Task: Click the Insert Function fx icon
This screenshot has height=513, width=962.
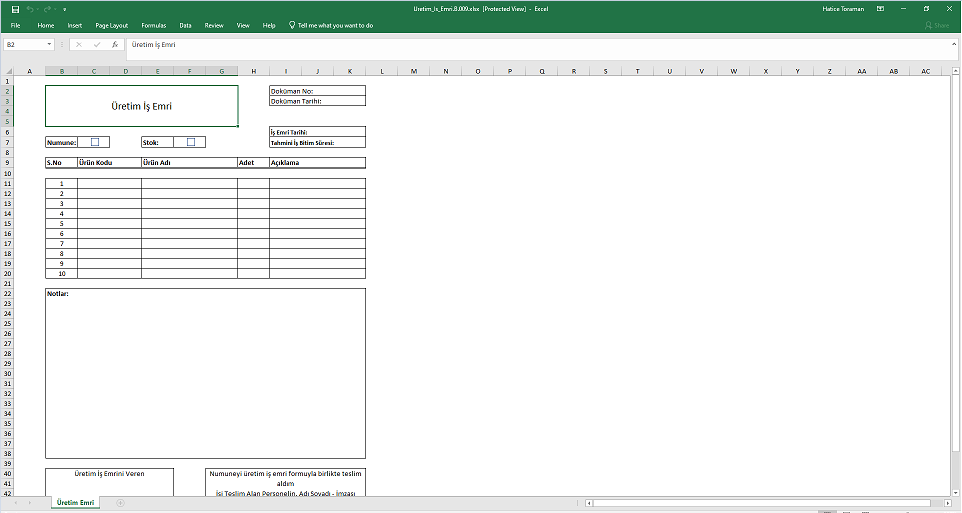Action: coord(115,45)
